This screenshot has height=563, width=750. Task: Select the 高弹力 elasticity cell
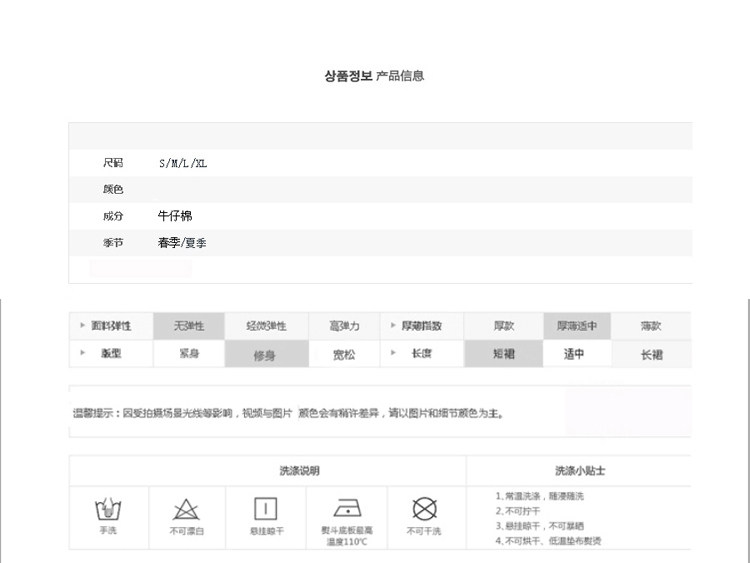point(344,326)
